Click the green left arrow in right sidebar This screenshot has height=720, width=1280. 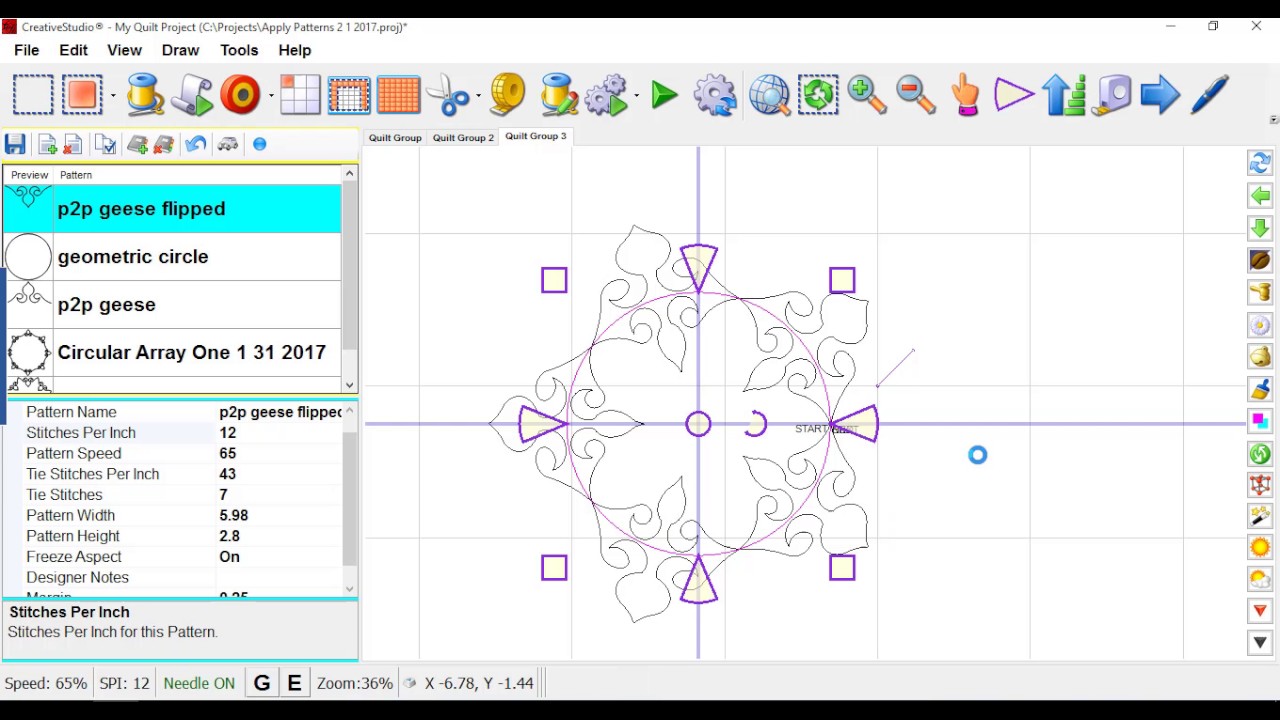coord(1260,196)
